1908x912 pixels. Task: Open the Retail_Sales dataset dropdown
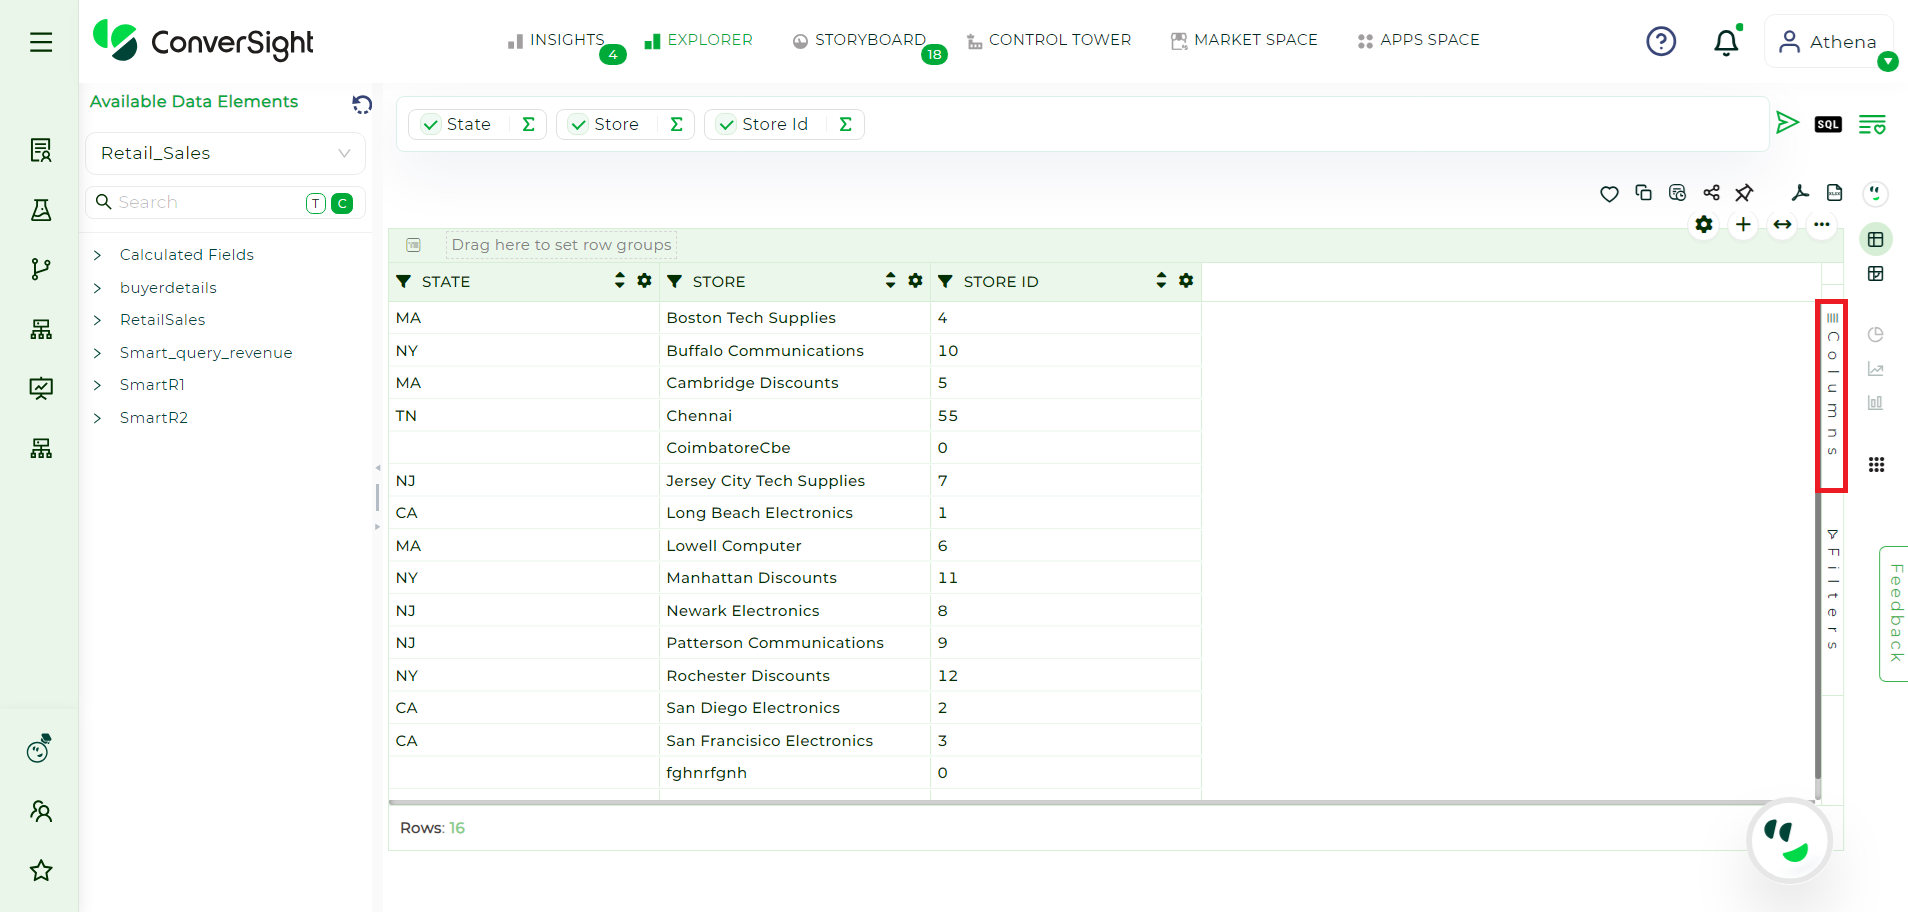point(225,153)
